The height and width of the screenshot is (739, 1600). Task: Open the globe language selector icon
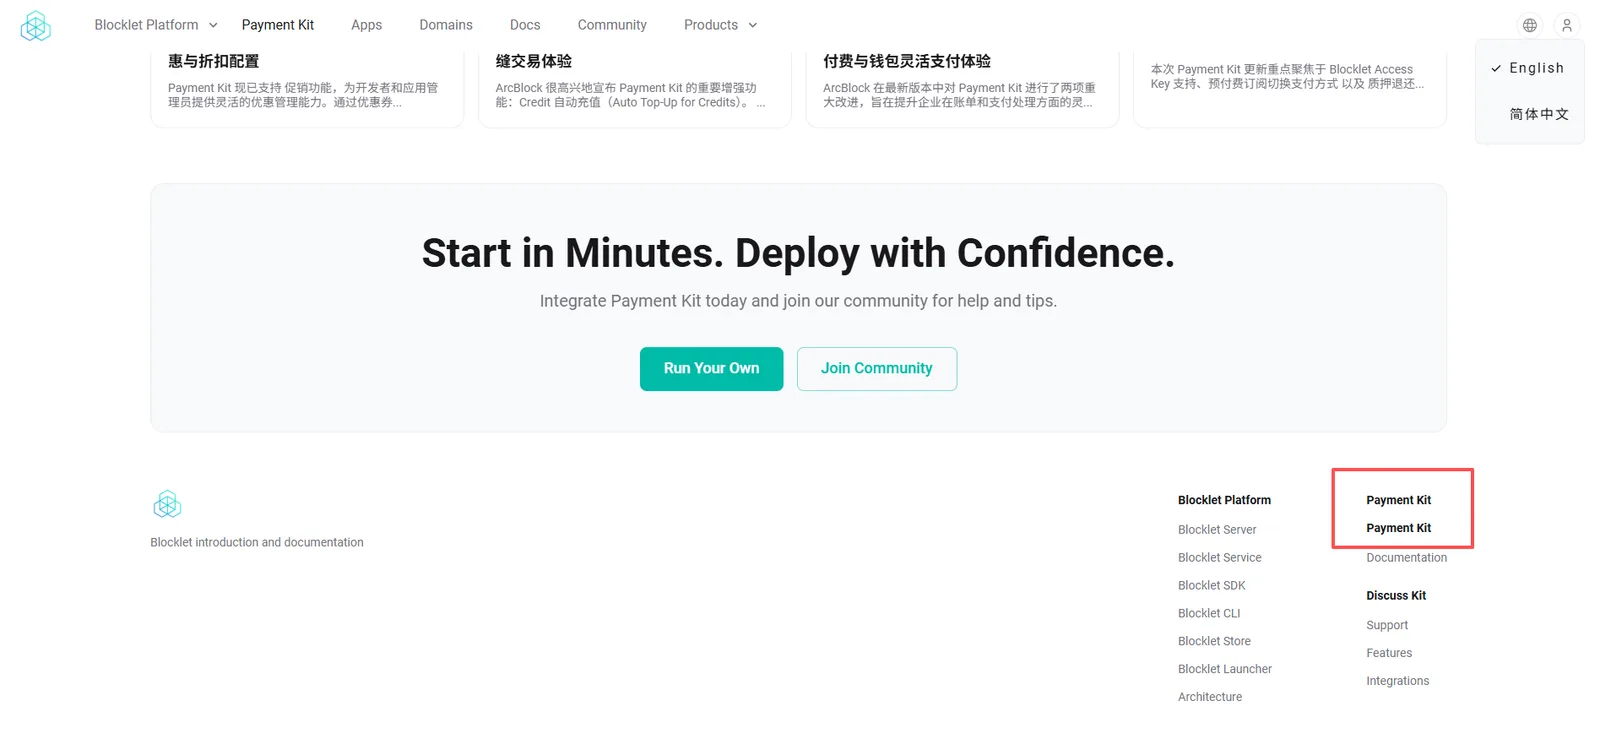[1530, 25]
